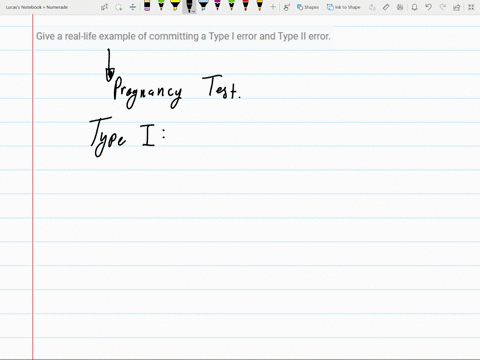Choose the yellow highlighter
Screen dimensions: 480x360
pos(175,6)
